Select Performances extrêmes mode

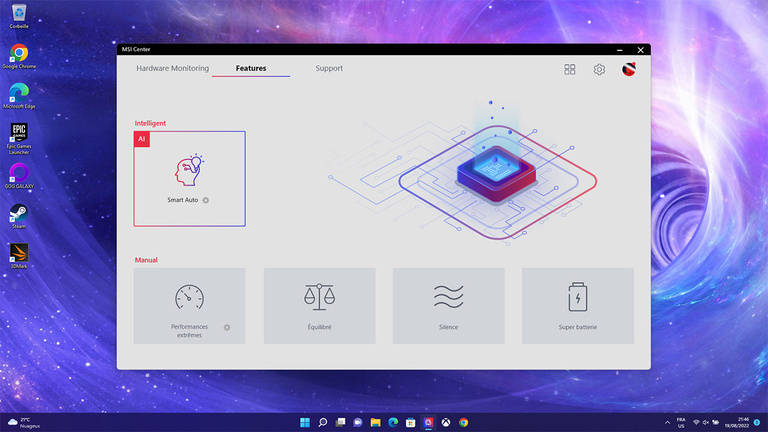pos(190,306)
